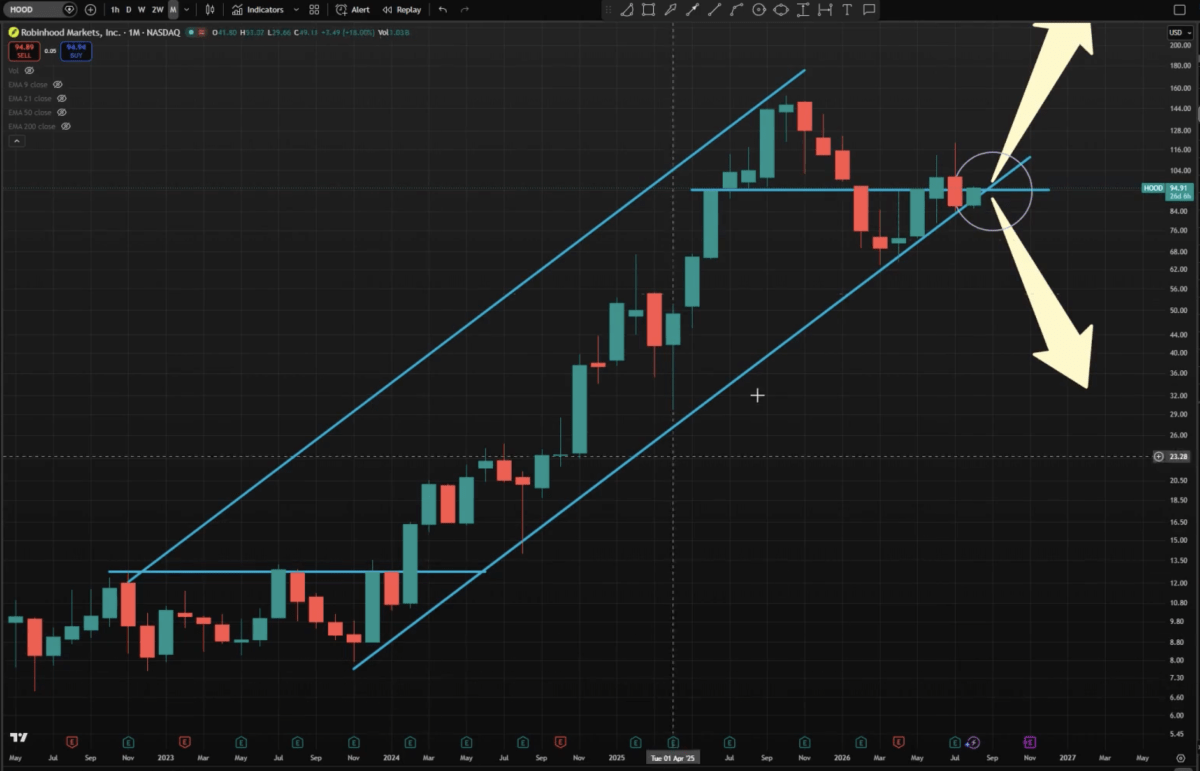
Task: Toggle EMA 200 close visibility
Action: (65, 127)
